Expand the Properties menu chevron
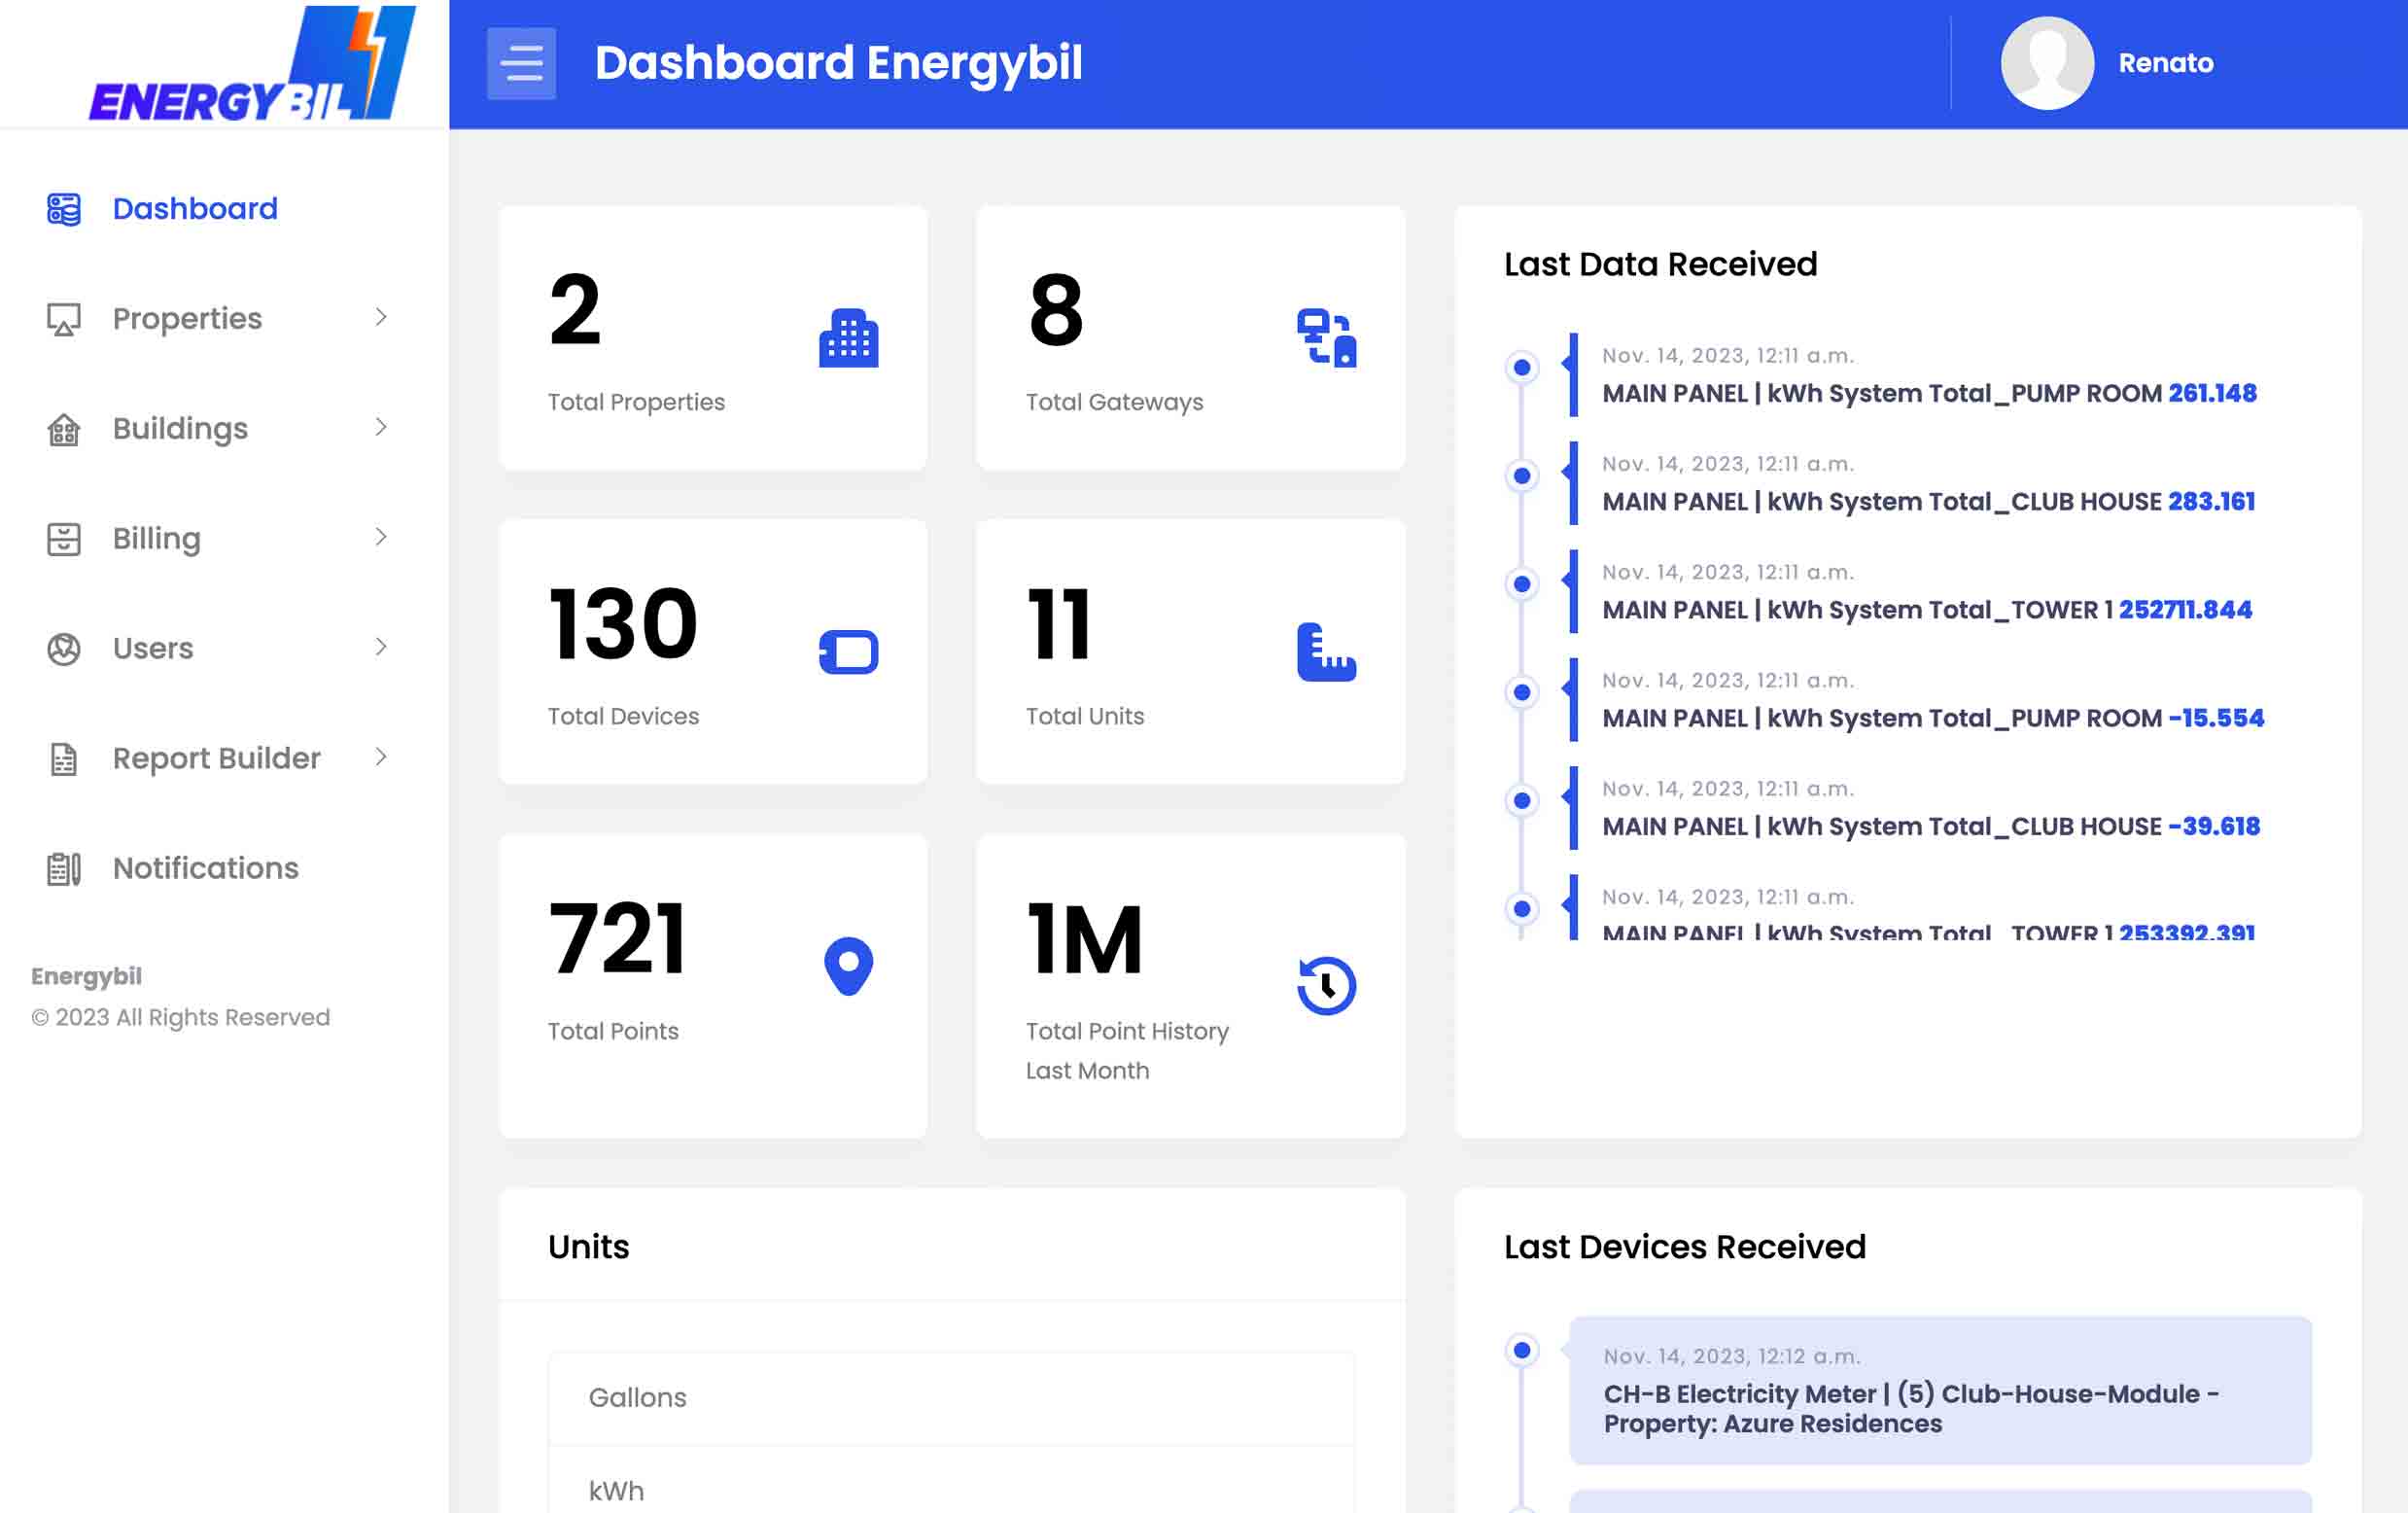 [381, 317]
